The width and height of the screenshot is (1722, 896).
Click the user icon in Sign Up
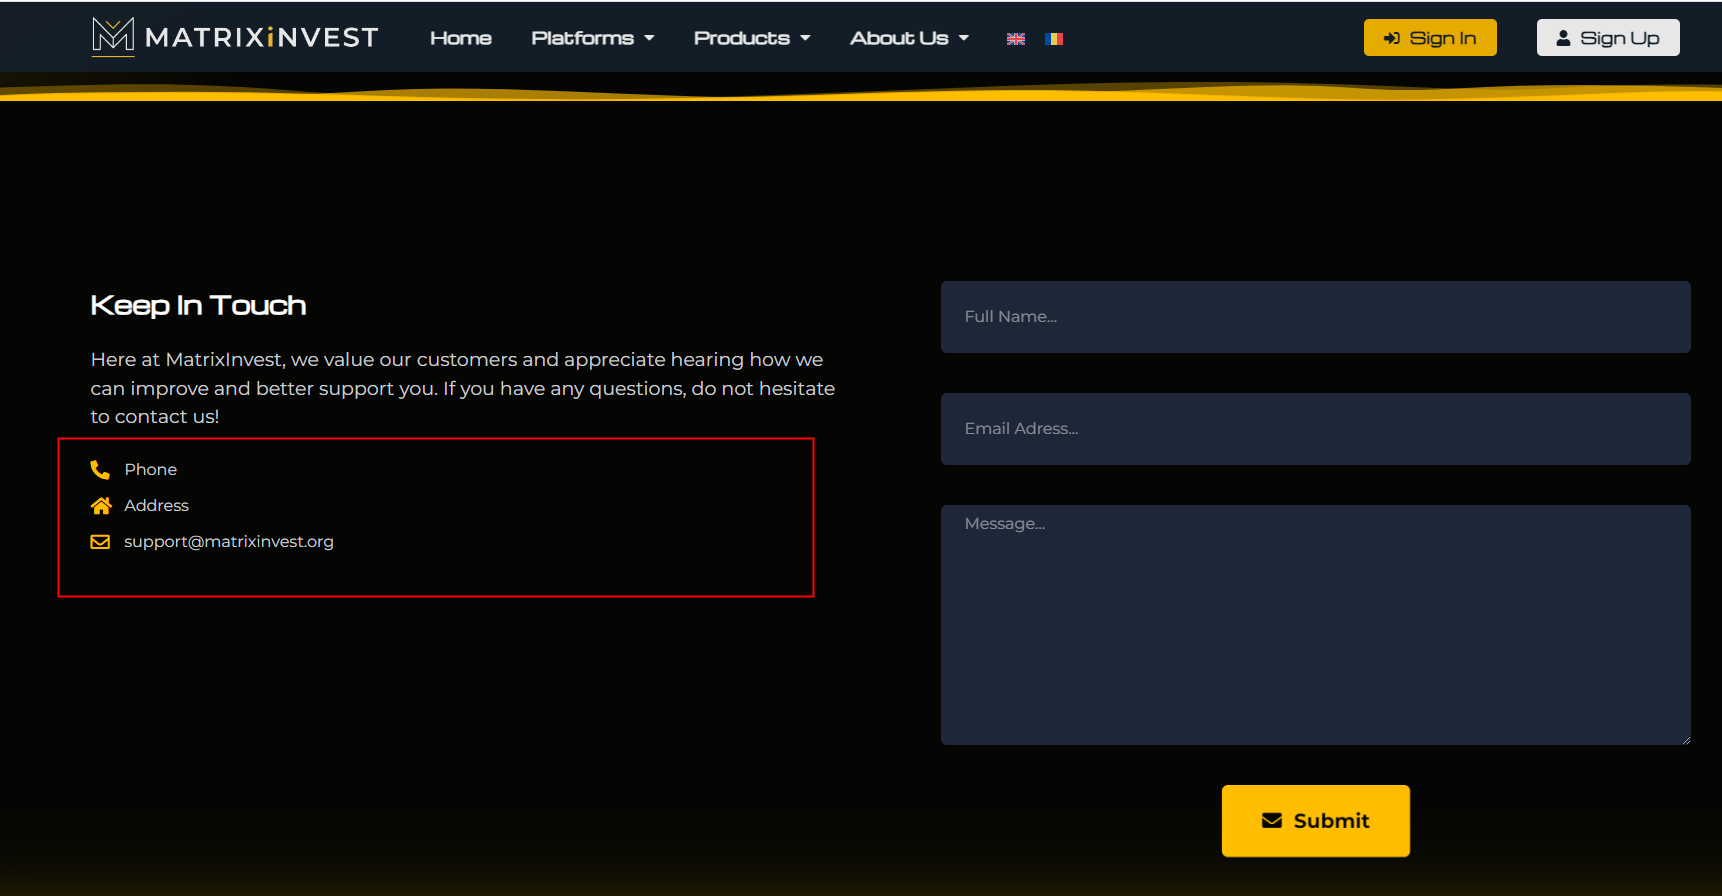click(x=1563, y=38)
